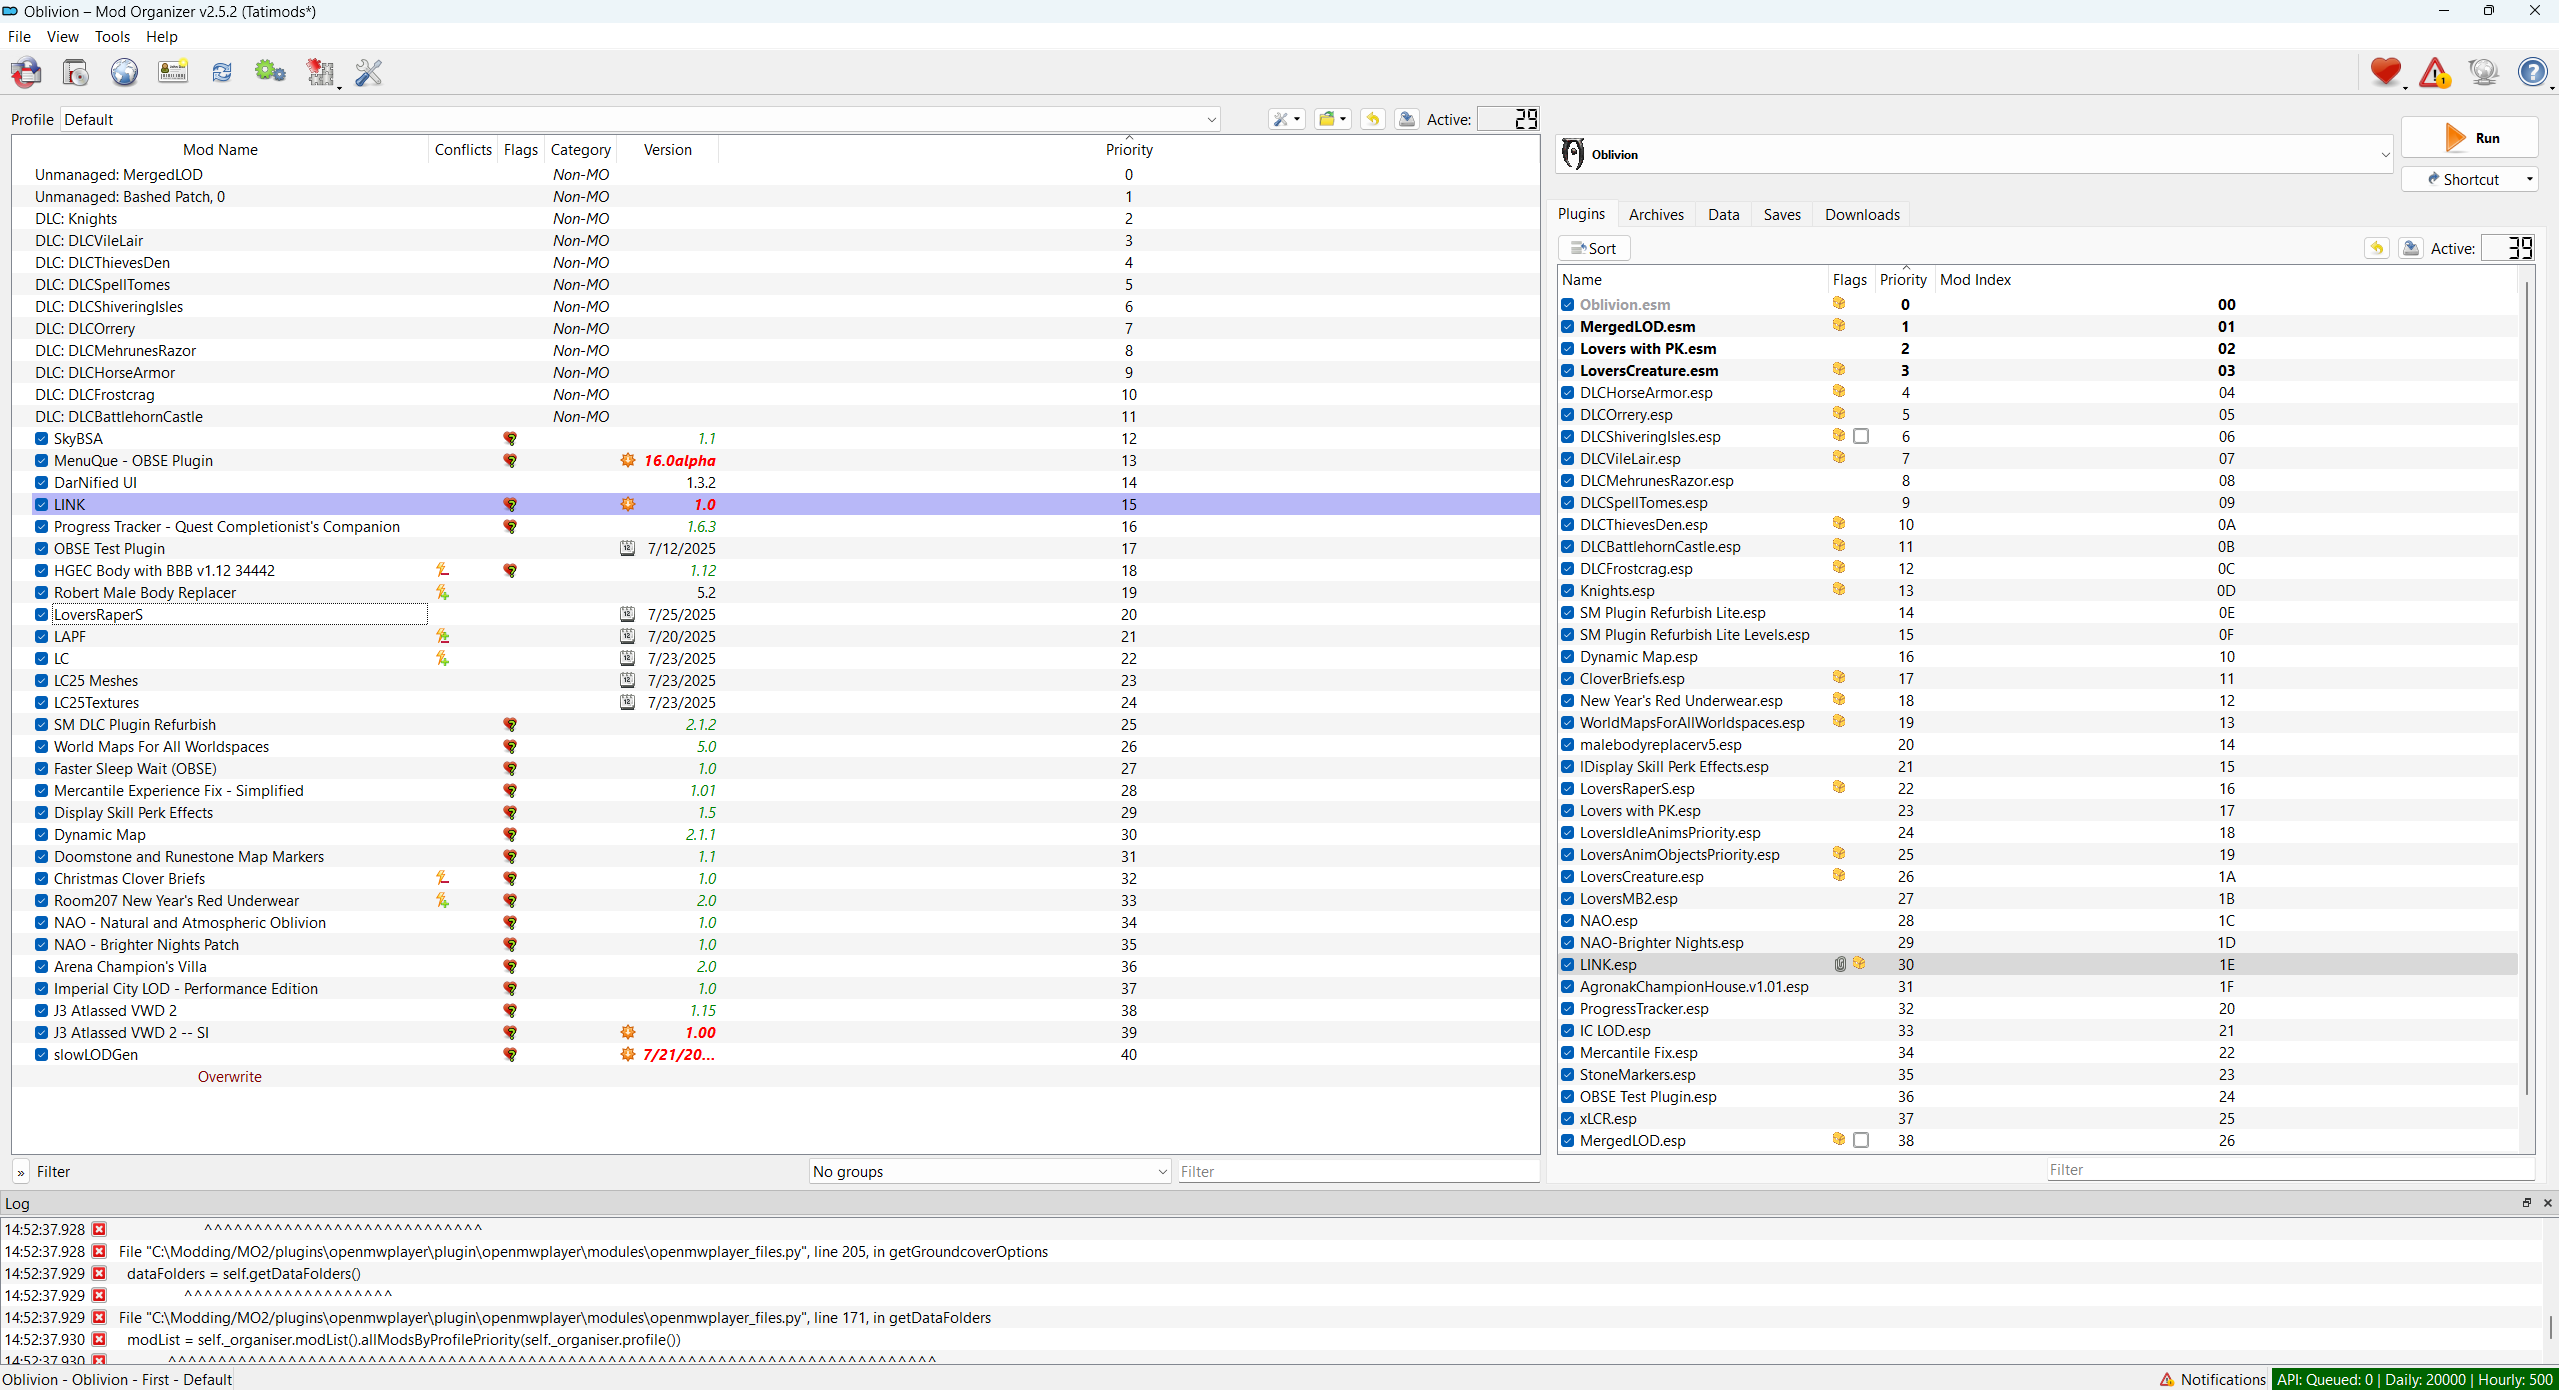This screenshot has height=1390, width=2559.
Task: Open the Oblivion executable selector dropdown
Action: click(1975, 154)
